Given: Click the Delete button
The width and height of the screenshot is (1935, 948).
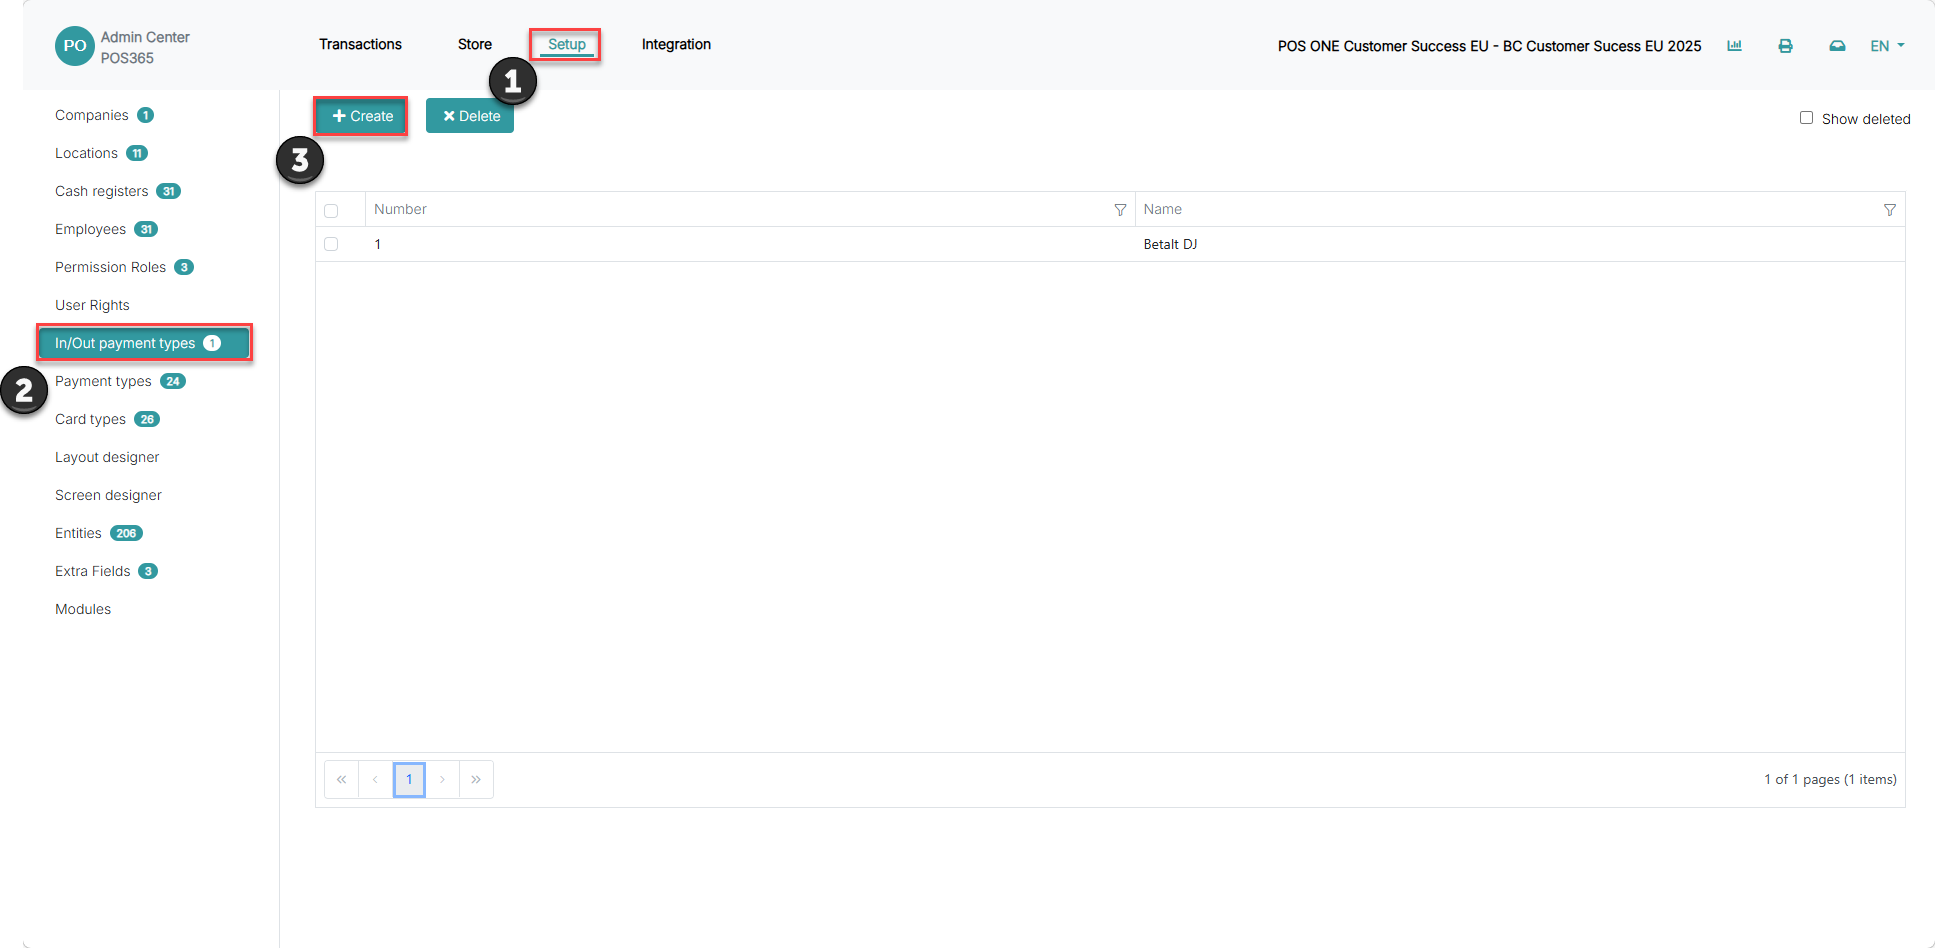Looking at the screenshot, I should tap(470, 116).
